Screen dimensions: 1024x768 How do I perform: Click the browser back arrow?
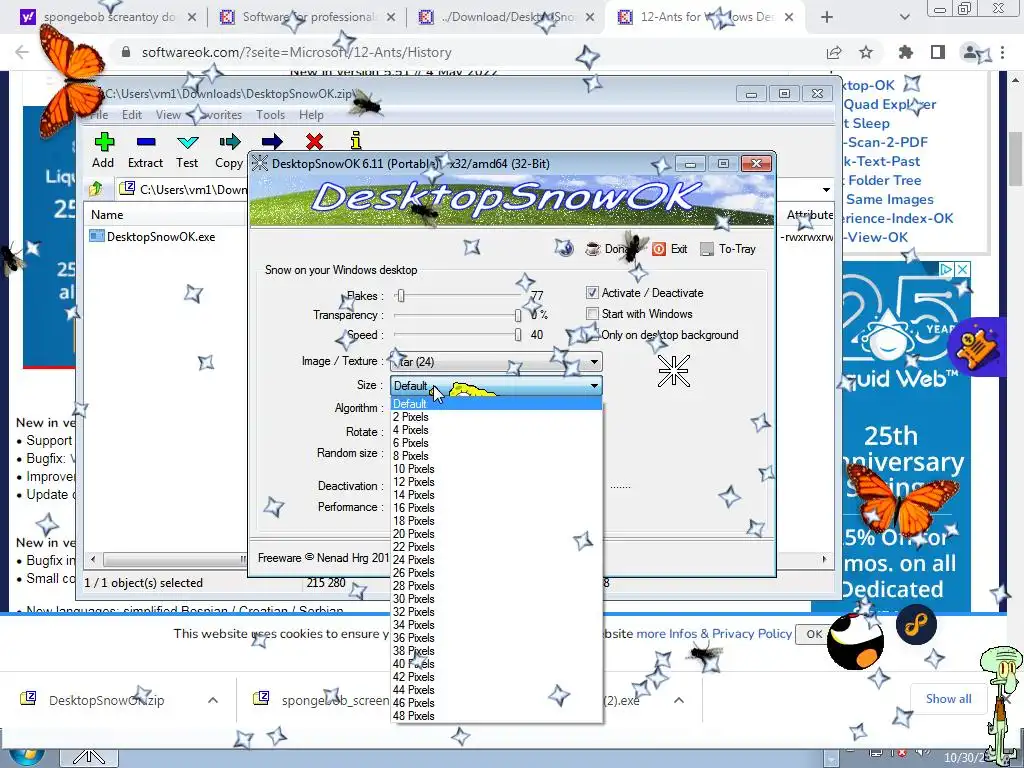pyautogui.click(x=22, y=52)
